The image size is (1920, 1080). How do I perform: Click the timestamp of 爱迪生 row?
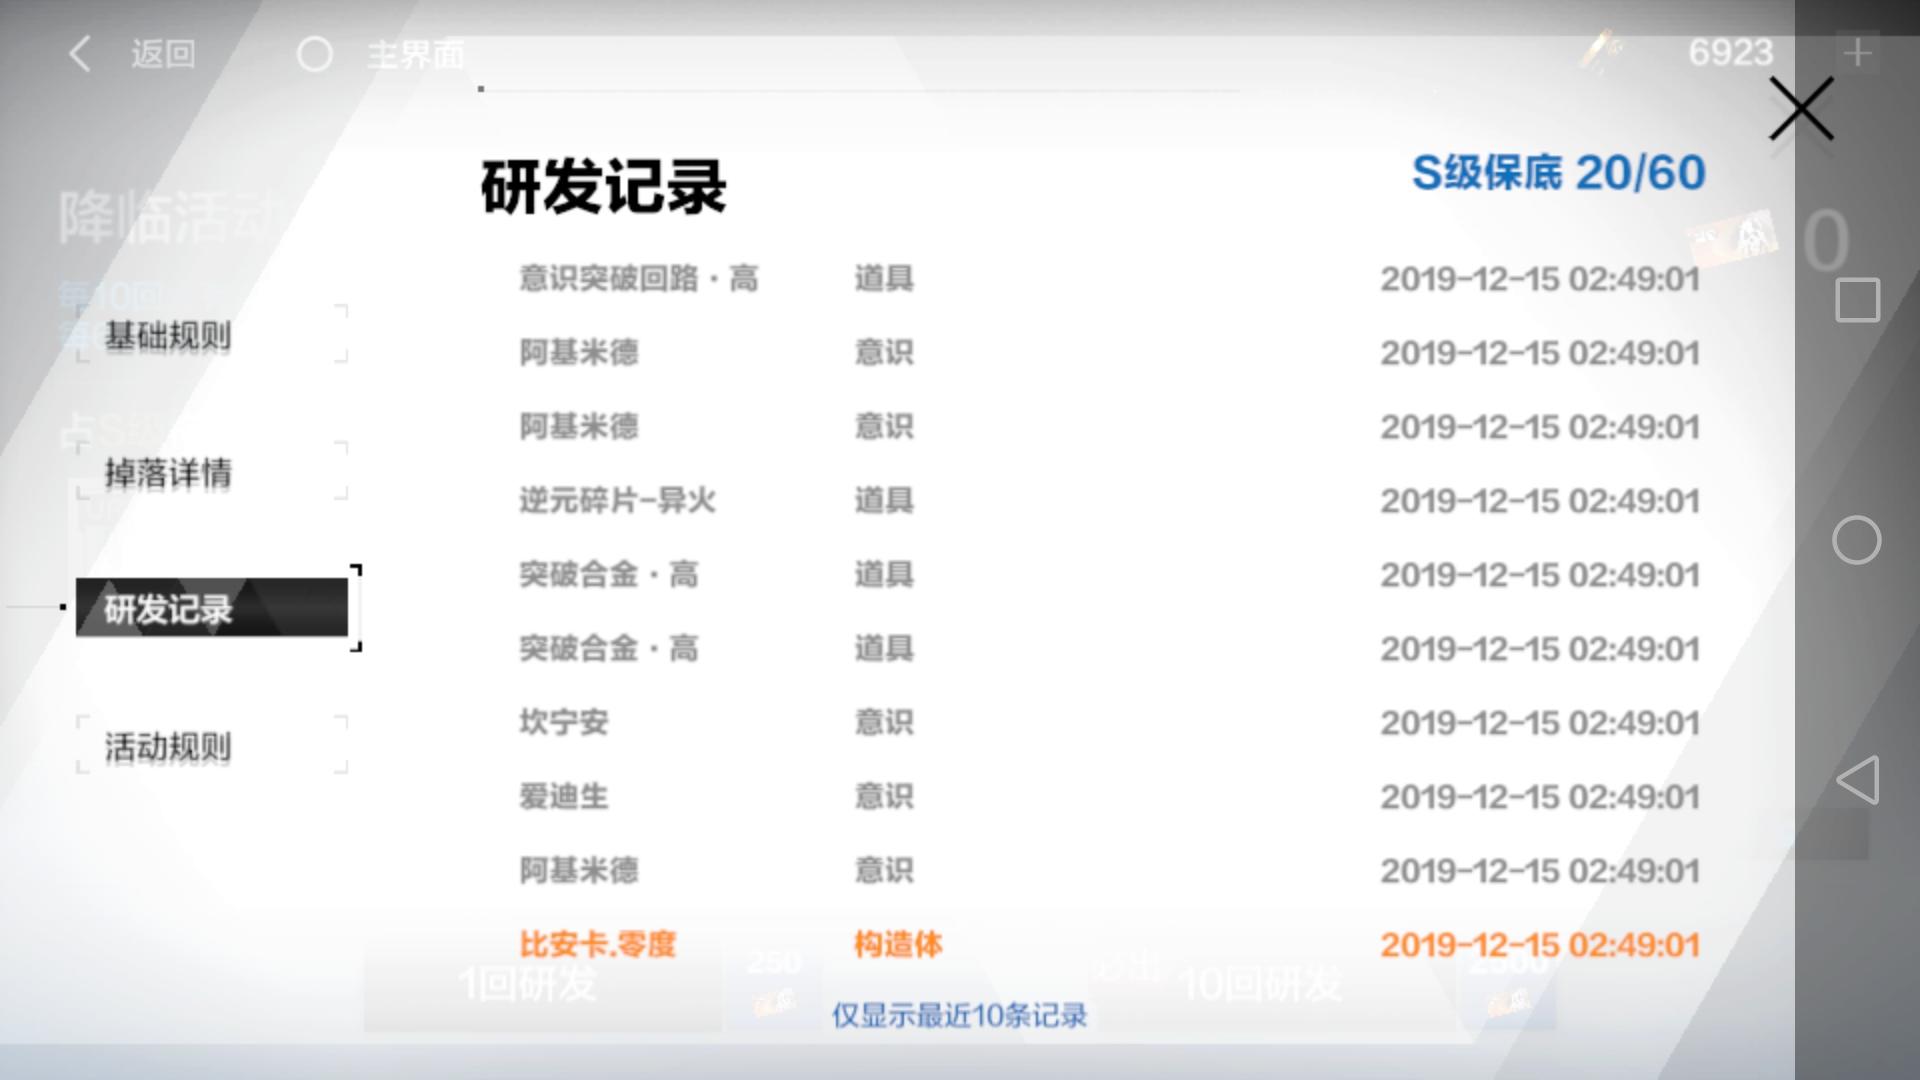(1540, 796)
